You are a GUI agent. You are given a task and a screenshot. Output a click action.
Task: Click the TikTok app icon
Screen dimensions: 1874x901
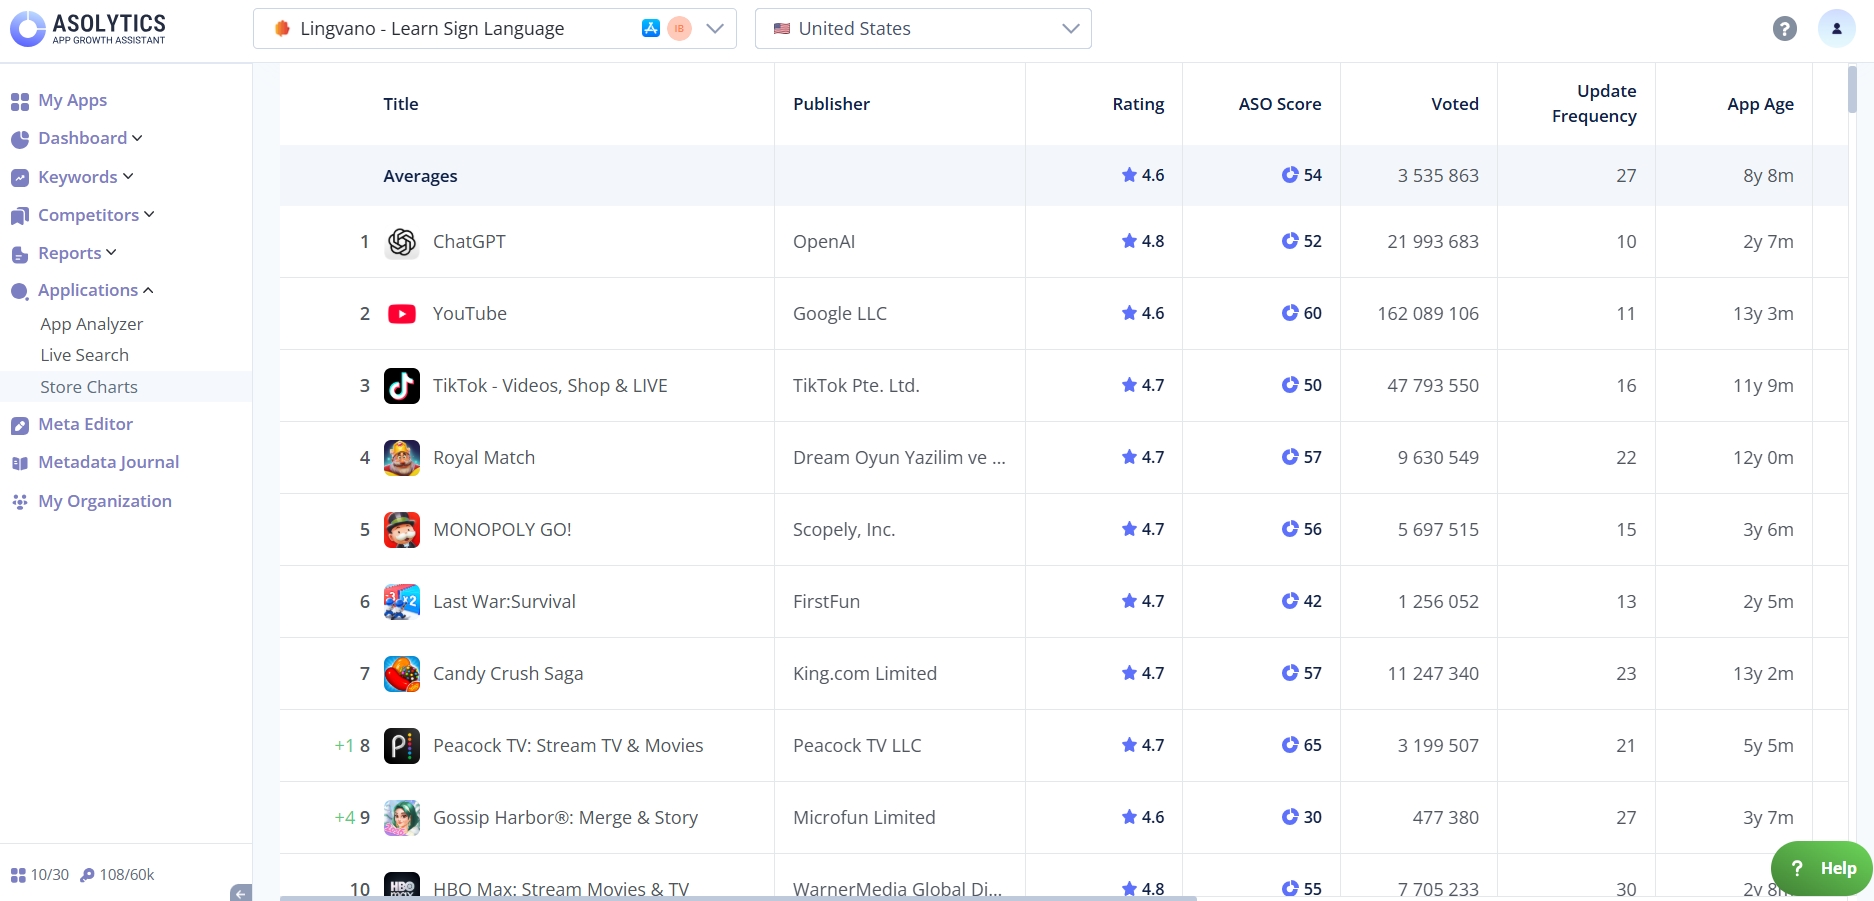click(x=402, y=386)
